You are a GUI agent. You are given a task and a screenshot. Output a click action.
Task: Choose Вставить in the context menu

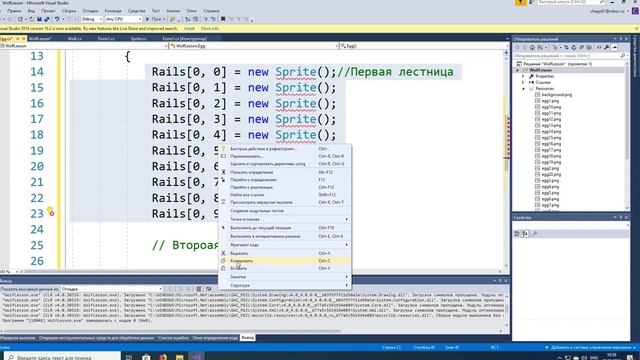(x=284, y=269)
